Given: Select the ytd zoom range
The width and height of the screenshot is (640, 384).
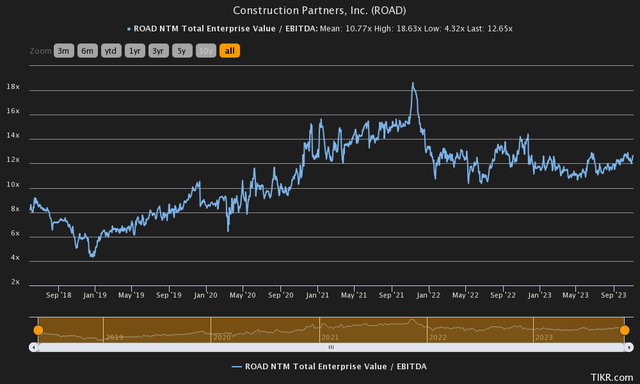Looking at the screenshot, I should 111,51.
